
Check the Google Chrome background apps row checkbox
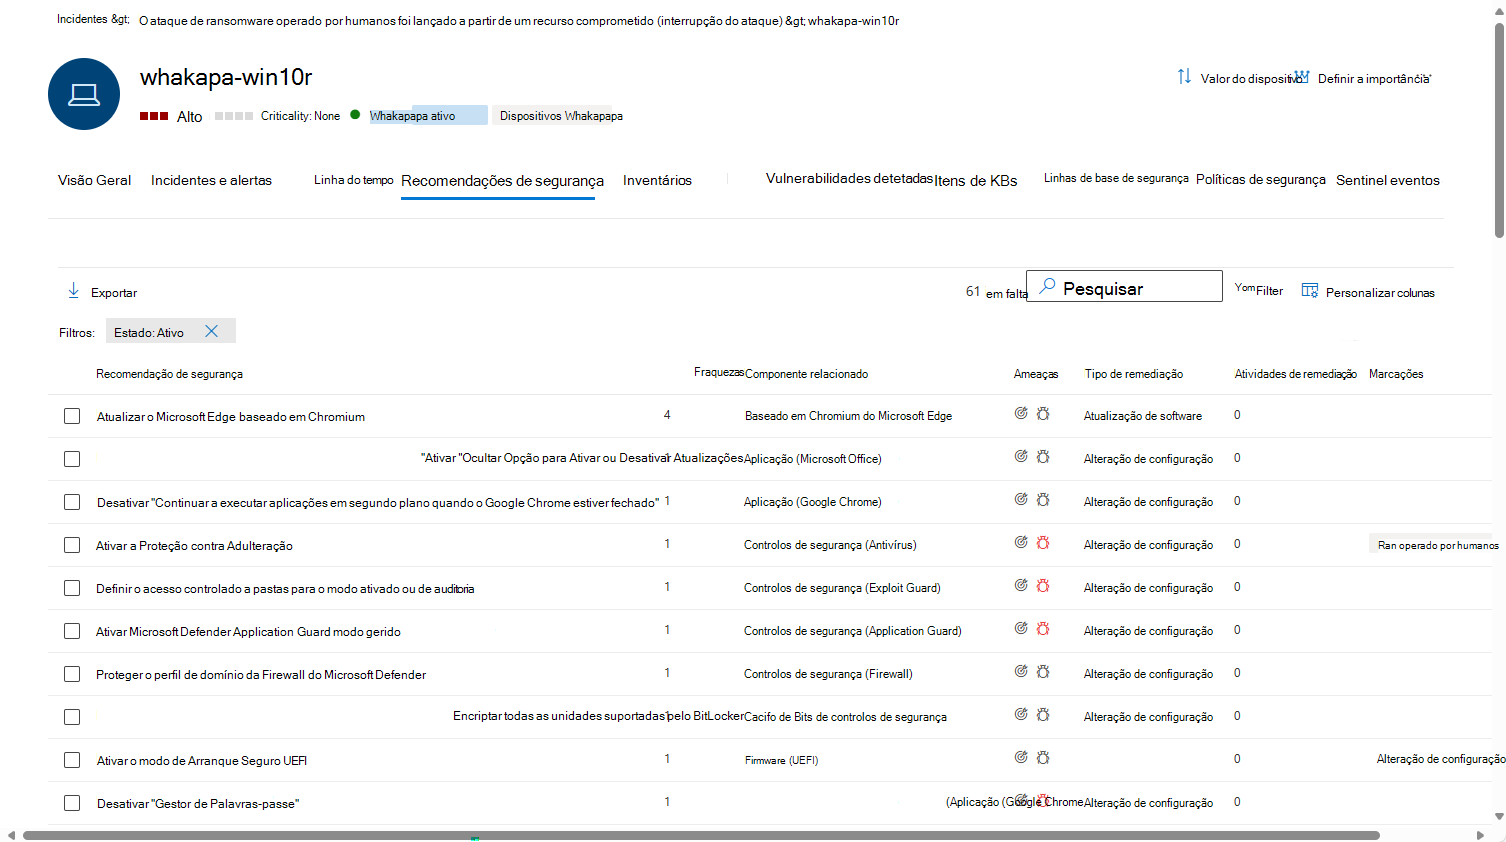tap(72, 502)
